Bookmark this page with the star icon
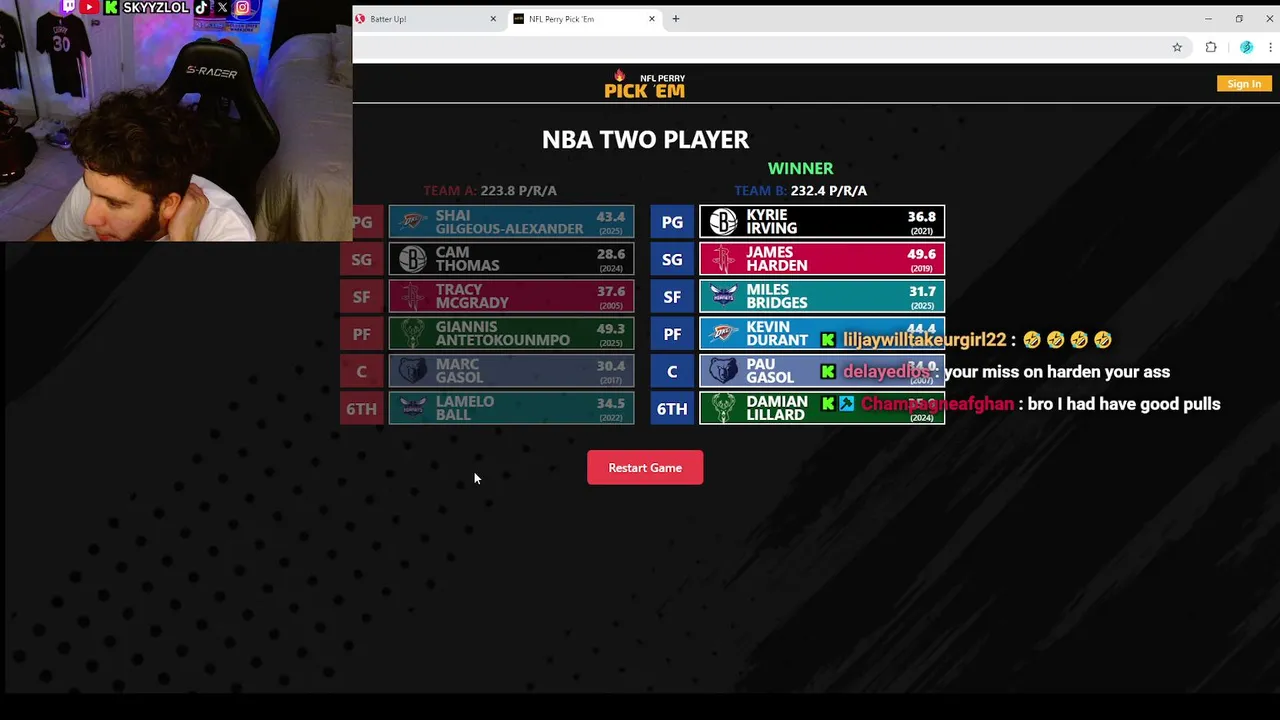 click(1177, 47)
